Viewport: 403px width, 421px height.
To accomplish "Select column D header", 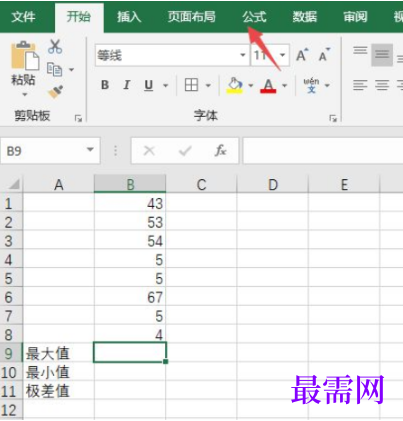I will pyautogui.click(x=273, y=184).
